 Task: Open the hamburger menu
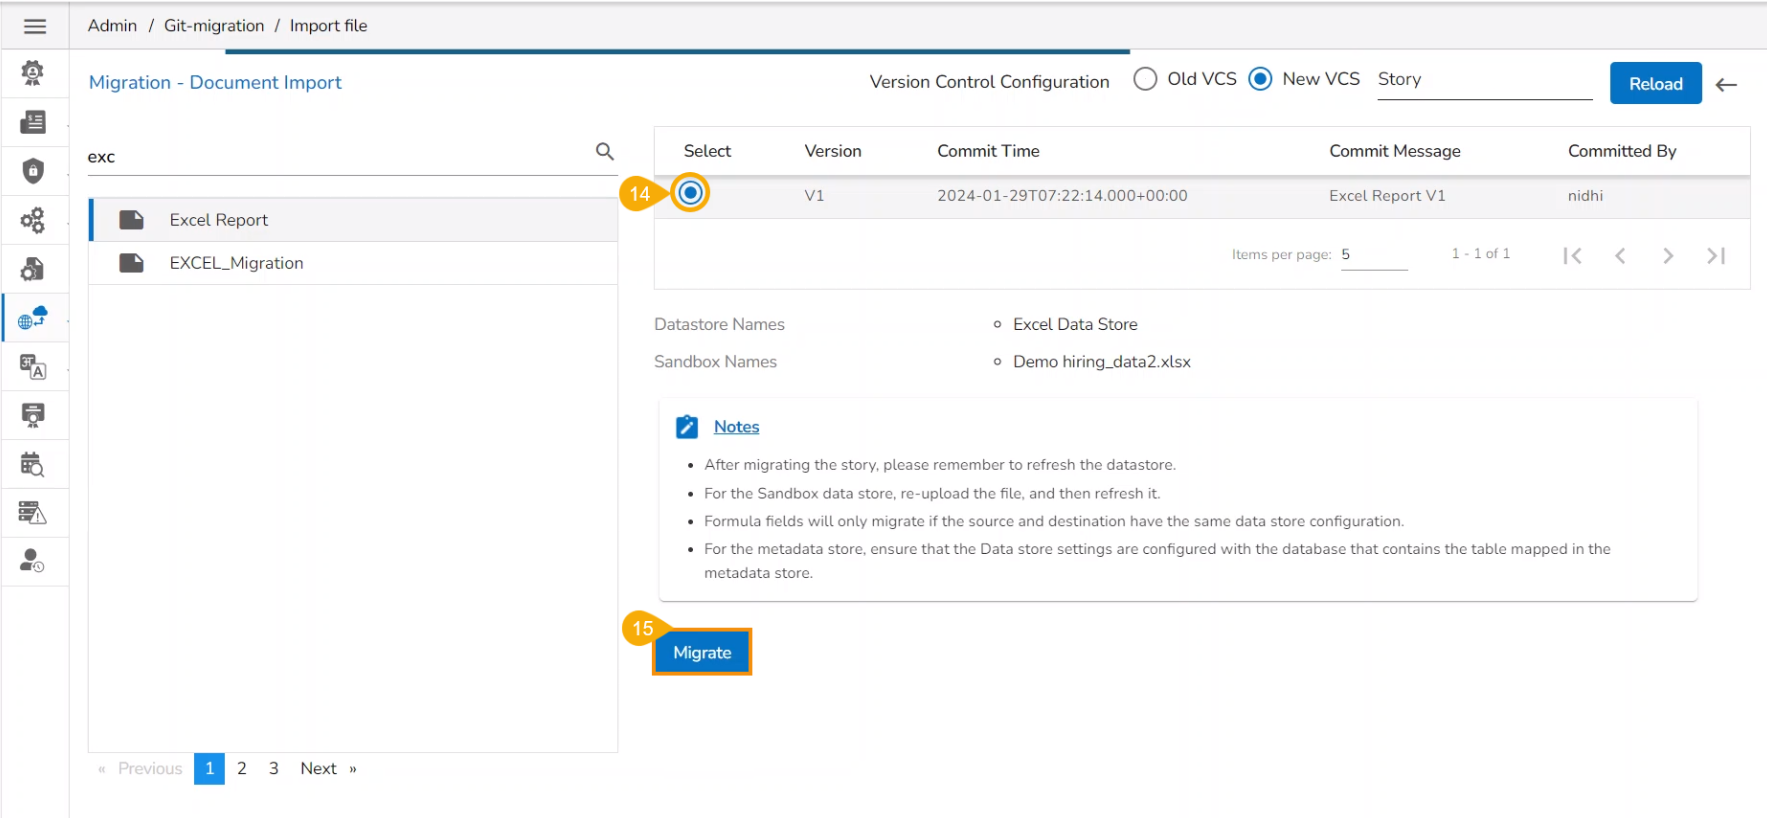(35, 26)
